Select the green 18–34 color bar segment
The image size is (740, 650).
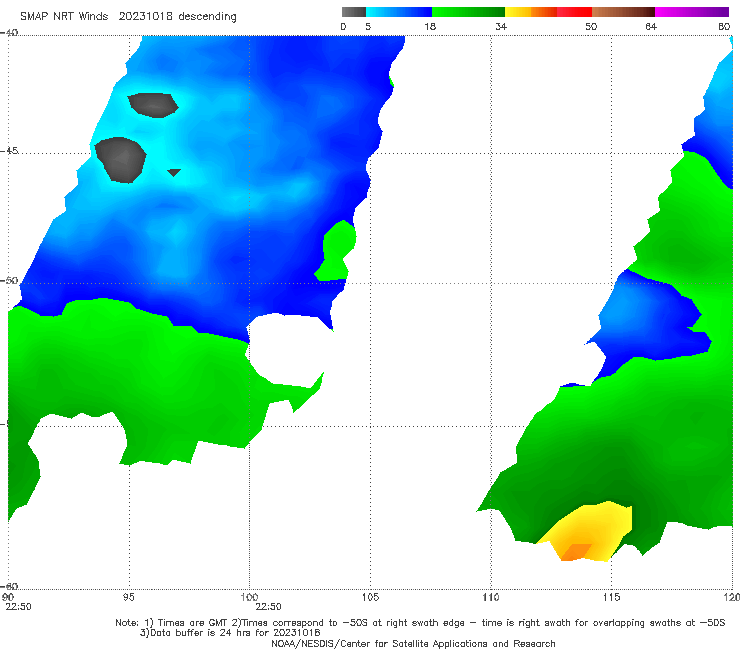(x=468, y=12)
